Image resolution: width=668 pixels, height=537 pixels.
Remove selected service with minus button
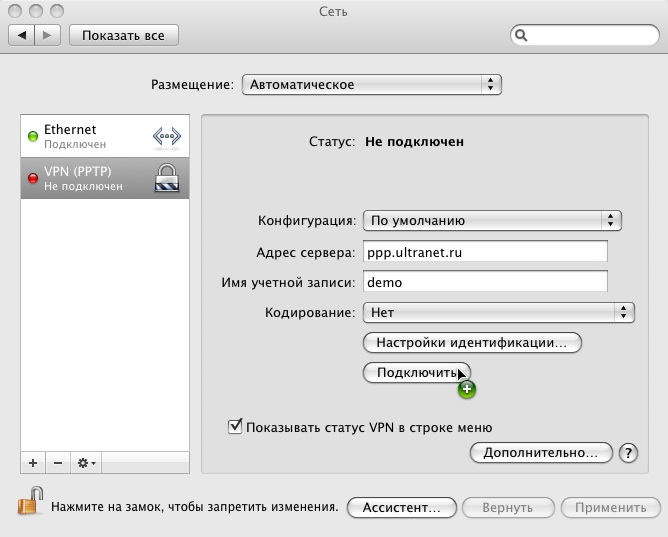[x=57, y=463]
